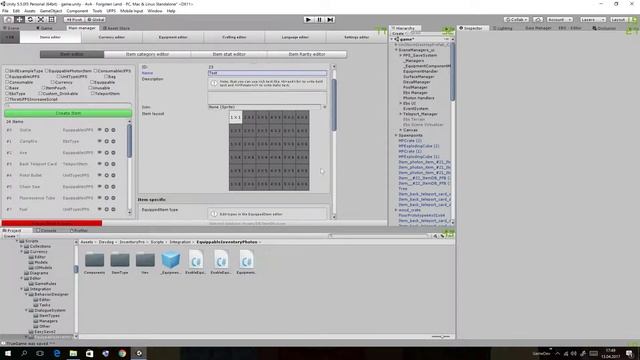Open the Components folder in Project

pos(94,262)
